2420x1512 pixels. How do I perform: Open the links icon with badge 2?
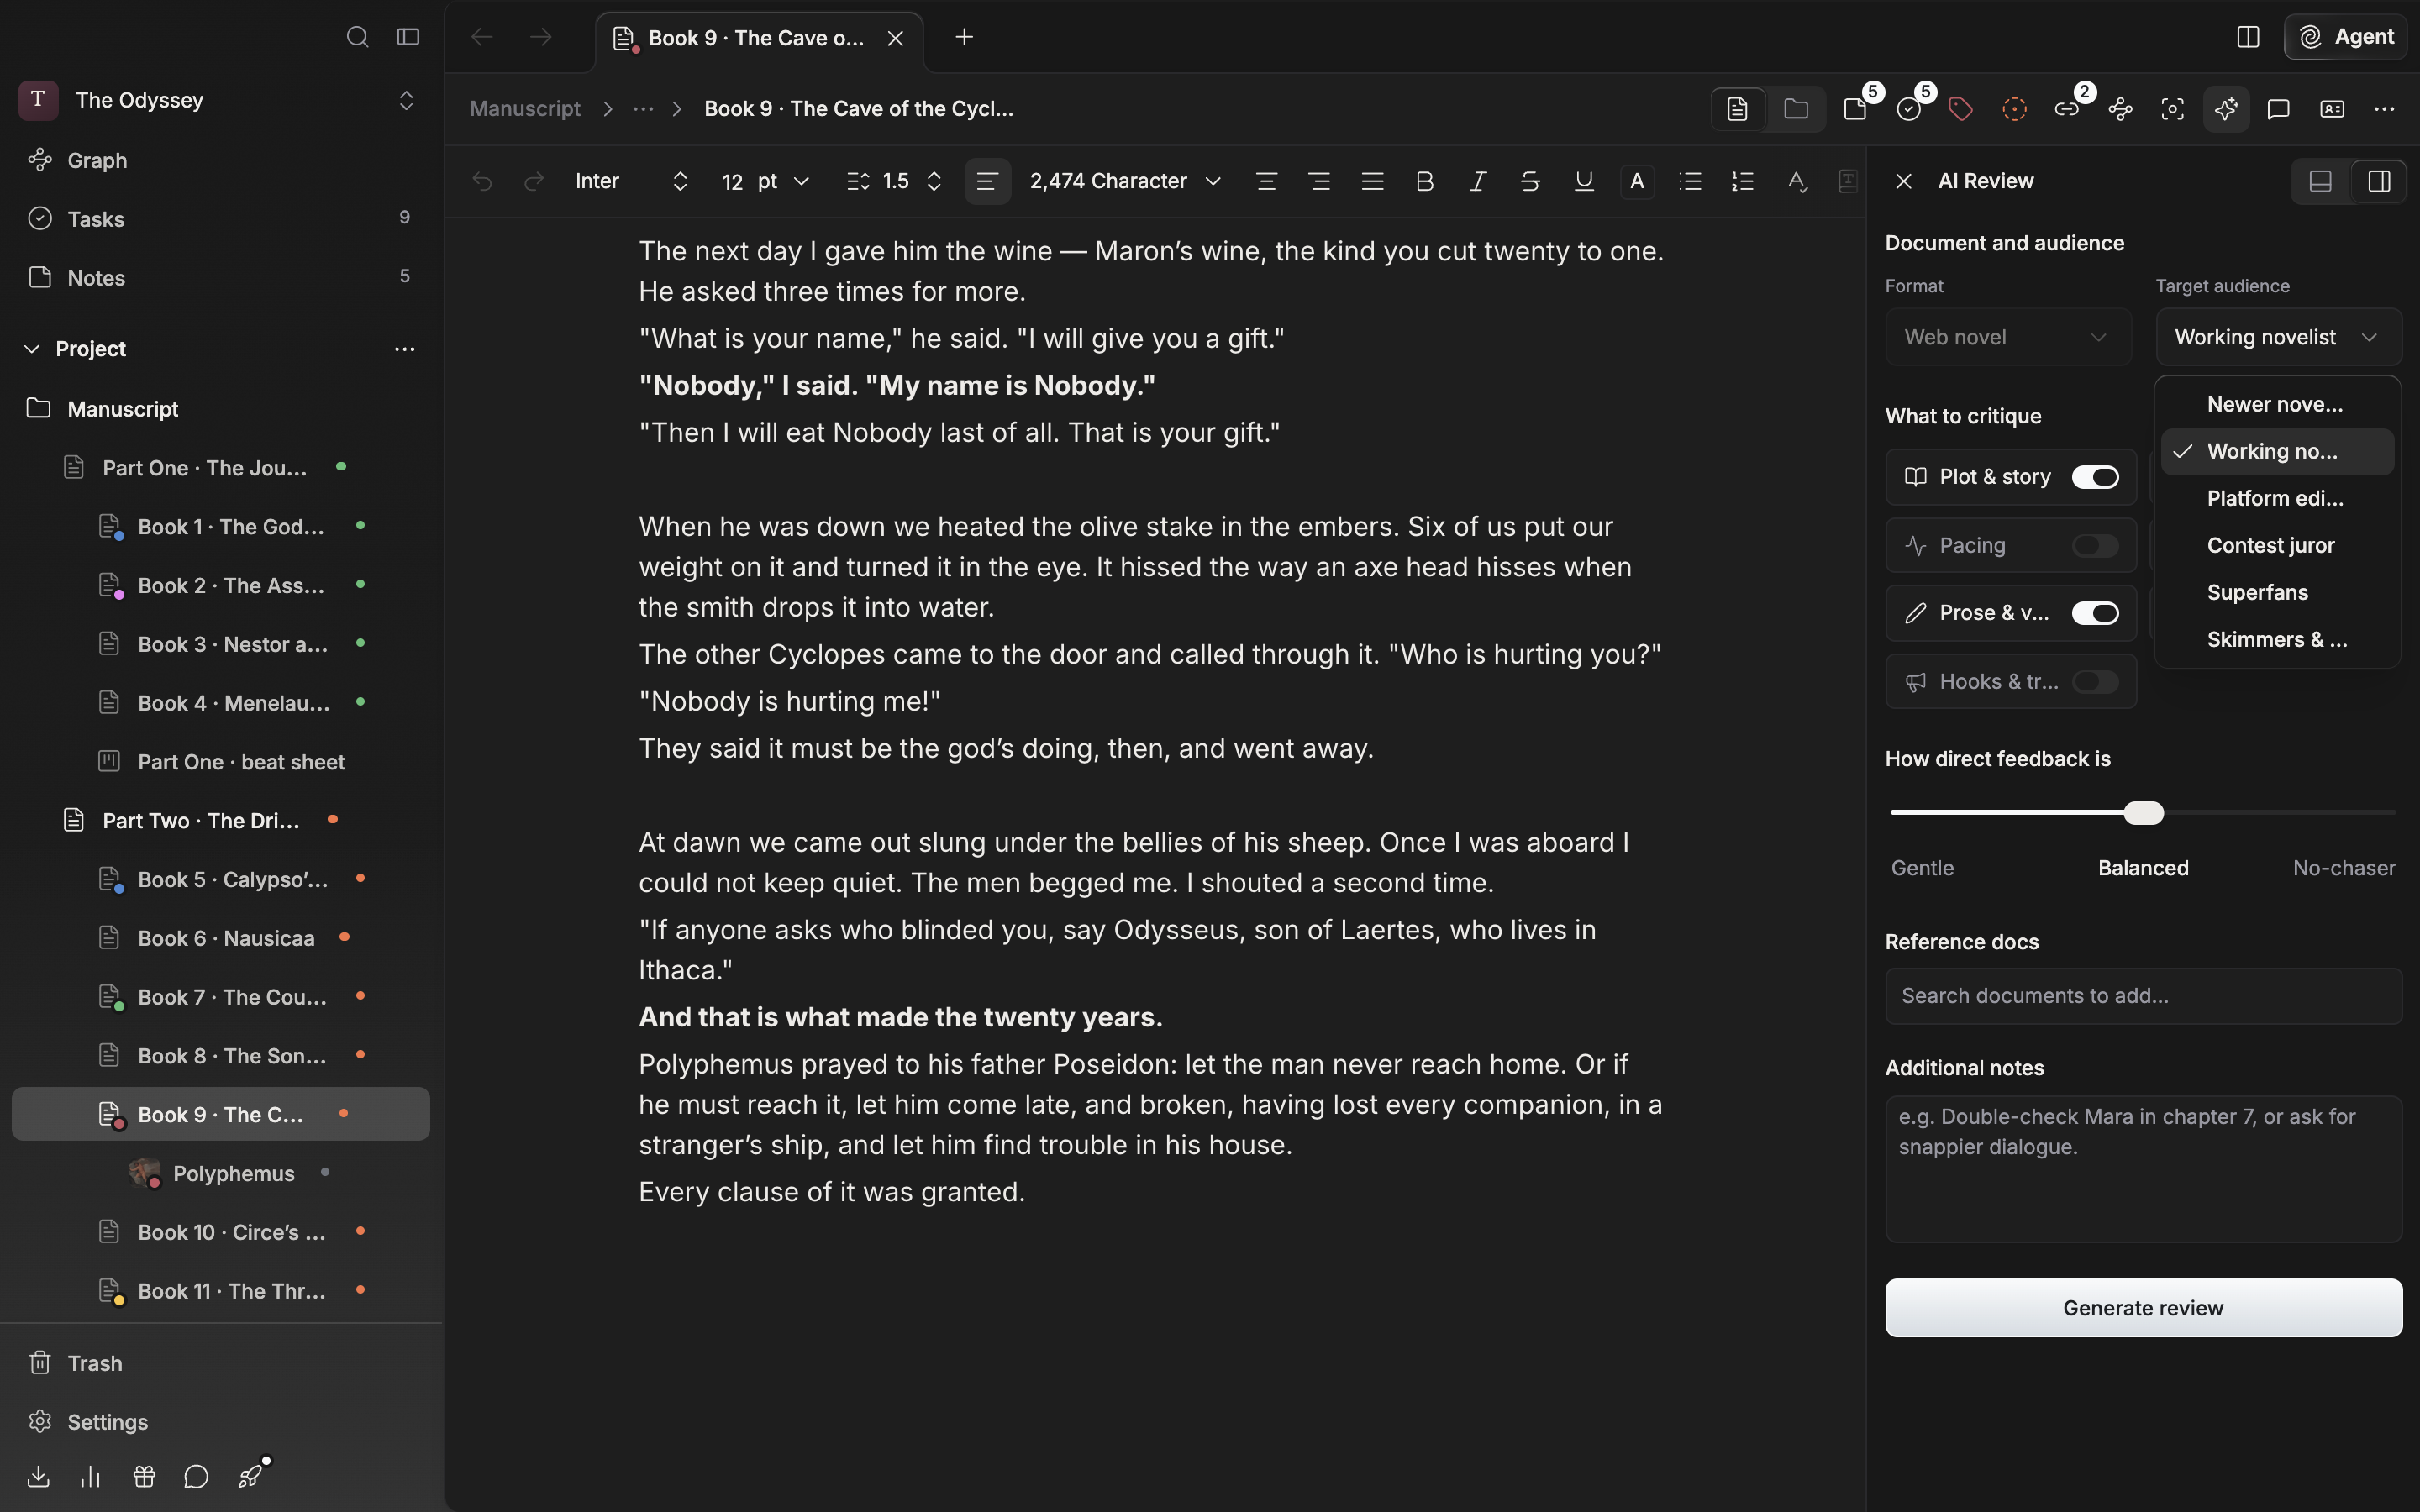[2067, 108]
